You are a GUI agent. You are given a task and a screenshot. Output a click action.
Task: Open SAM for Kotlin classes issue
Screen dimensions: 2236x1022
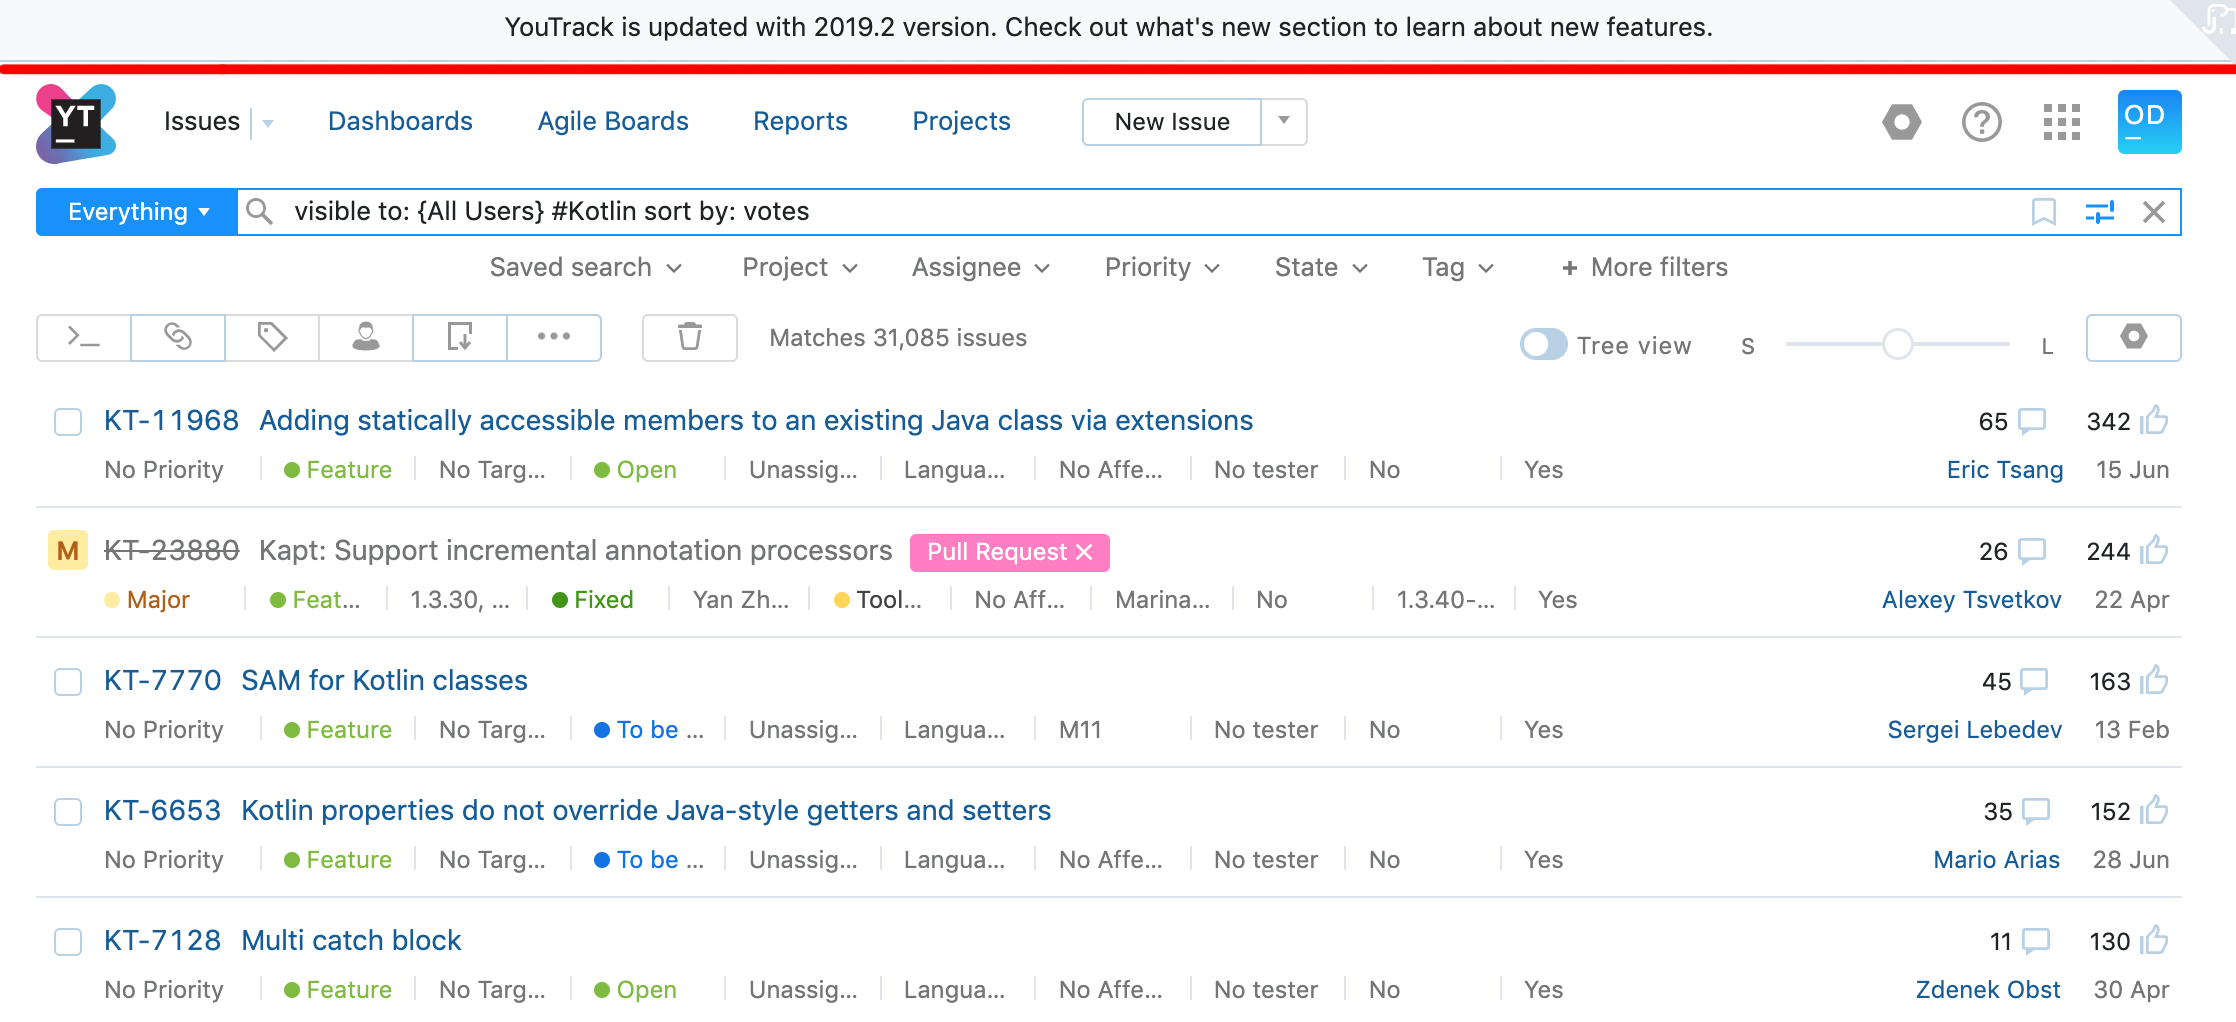[384, 680]
